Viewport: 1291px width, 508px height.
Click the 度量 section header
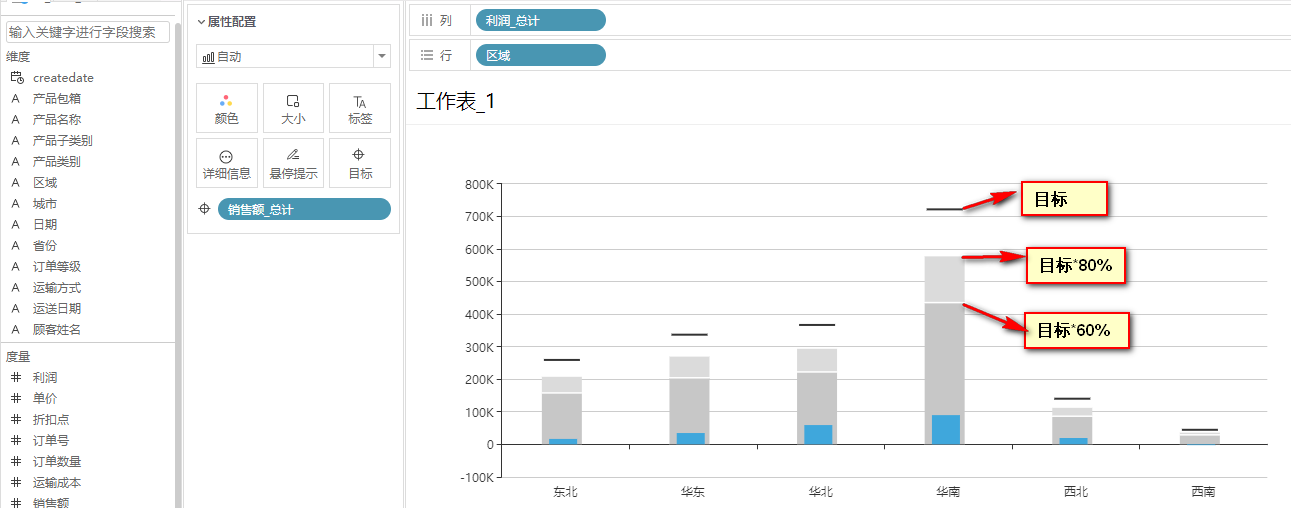coord(17,356)
